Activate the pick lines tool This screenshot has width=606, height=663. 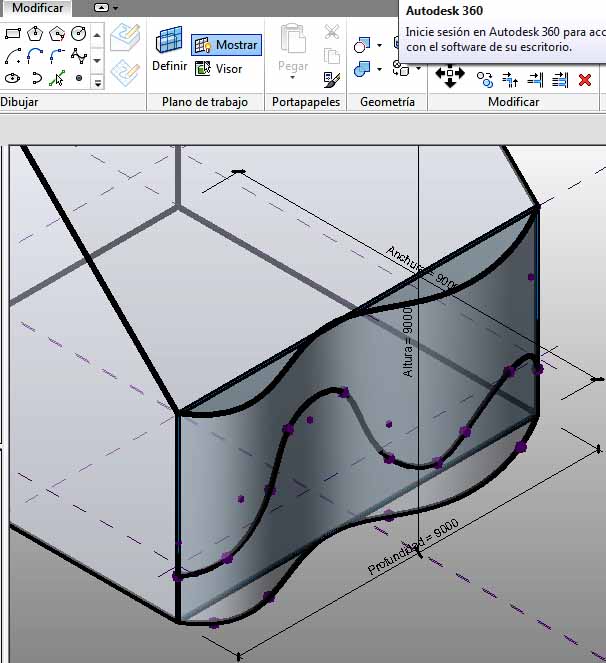click(x=57, y=78)
